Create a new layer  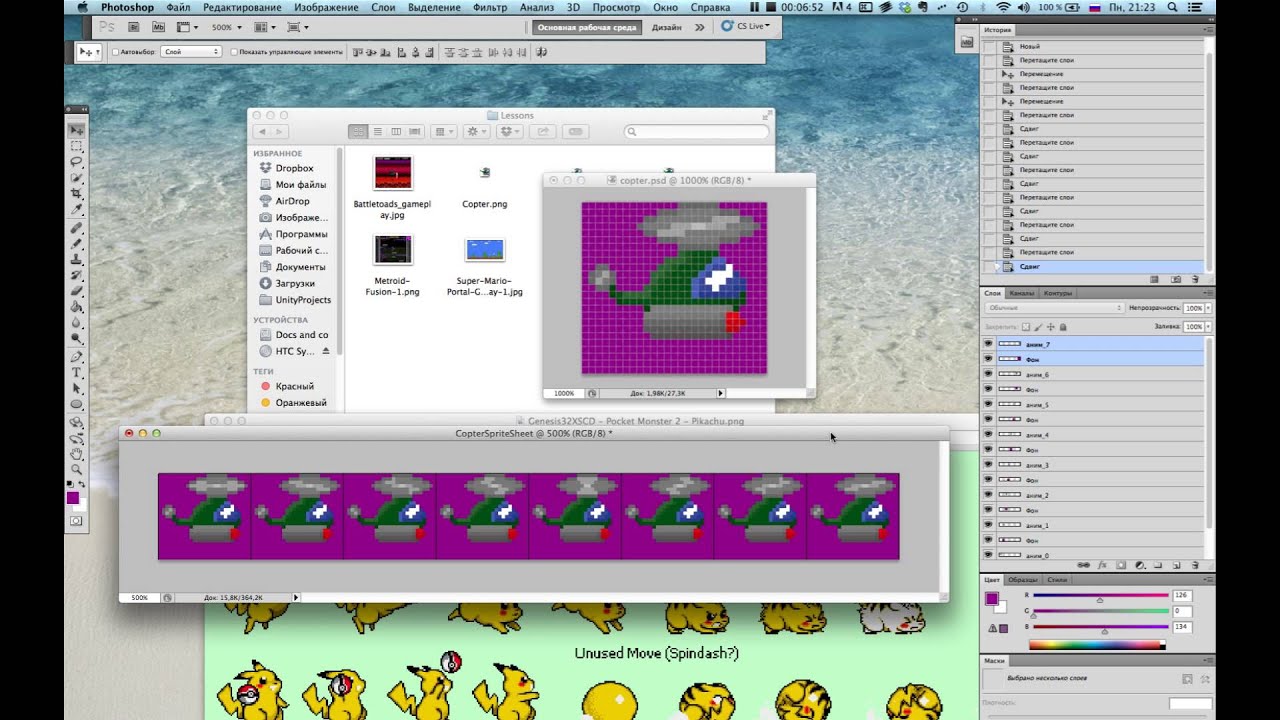1176,565
